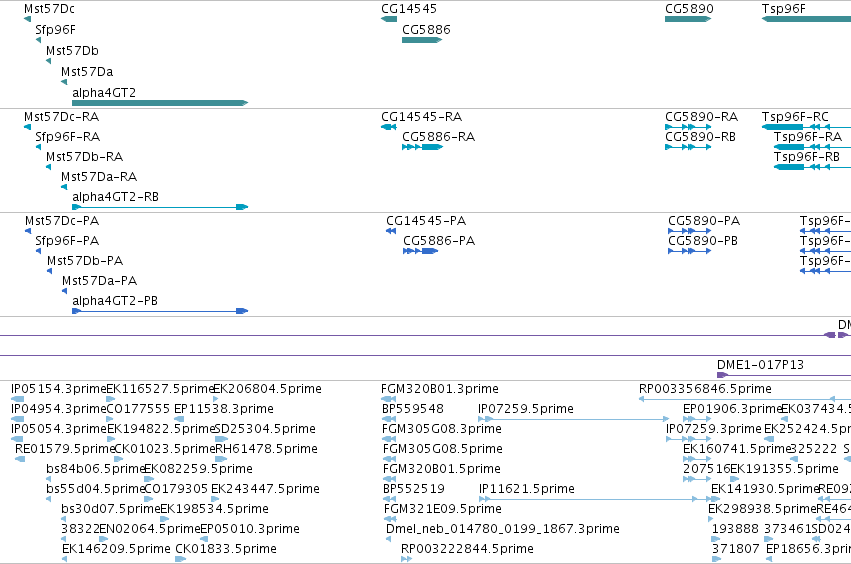This screenshot has height=564, width=851.
Task: Click the CG14545 gene label
Action: (x=409, y=9)
